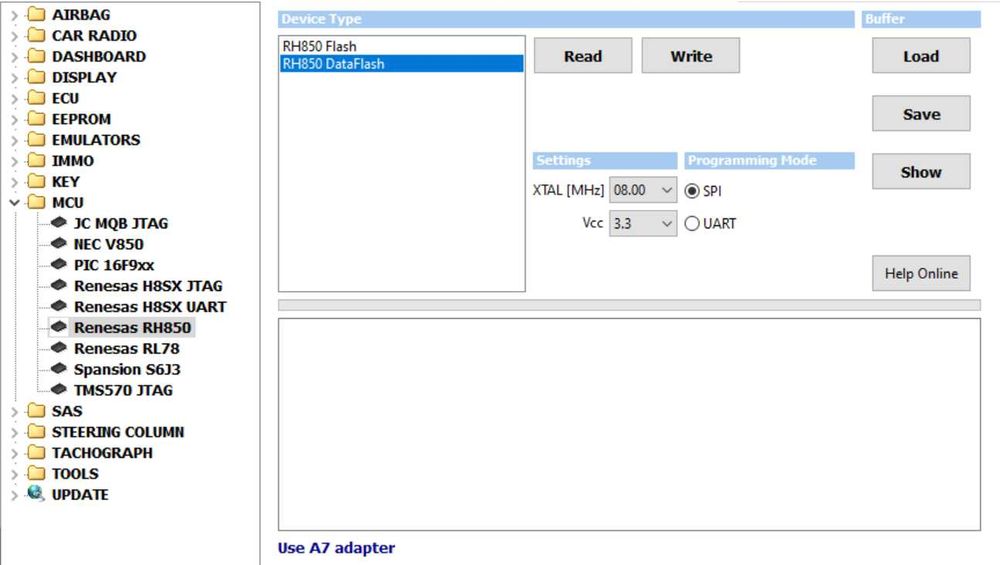Open Help Online

pos(921,274)
